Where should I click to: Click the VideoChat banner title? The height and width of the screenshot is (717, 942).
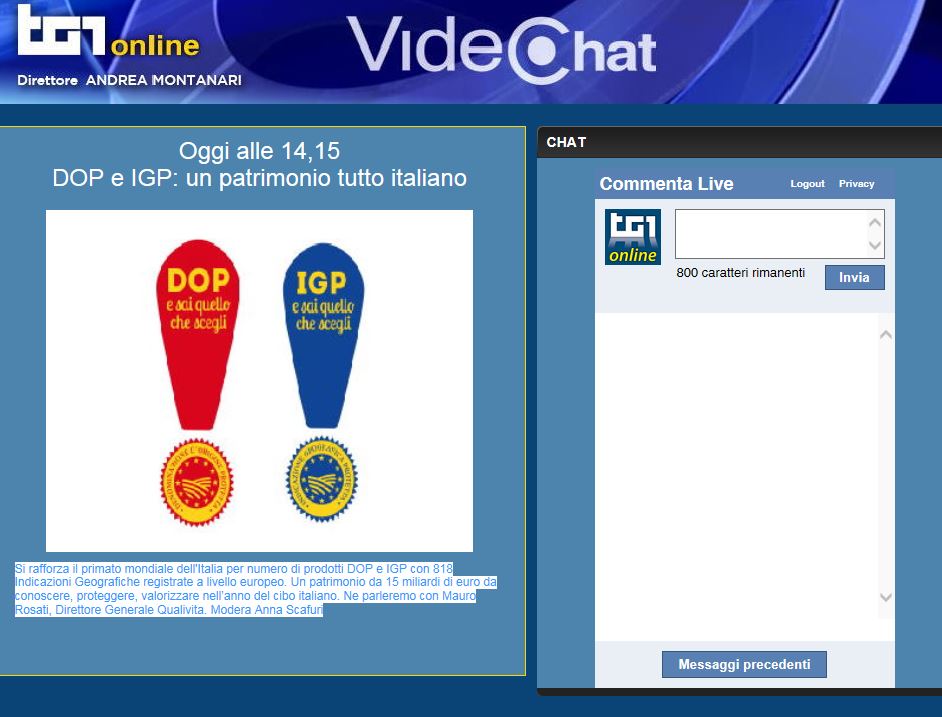[502, 48]
